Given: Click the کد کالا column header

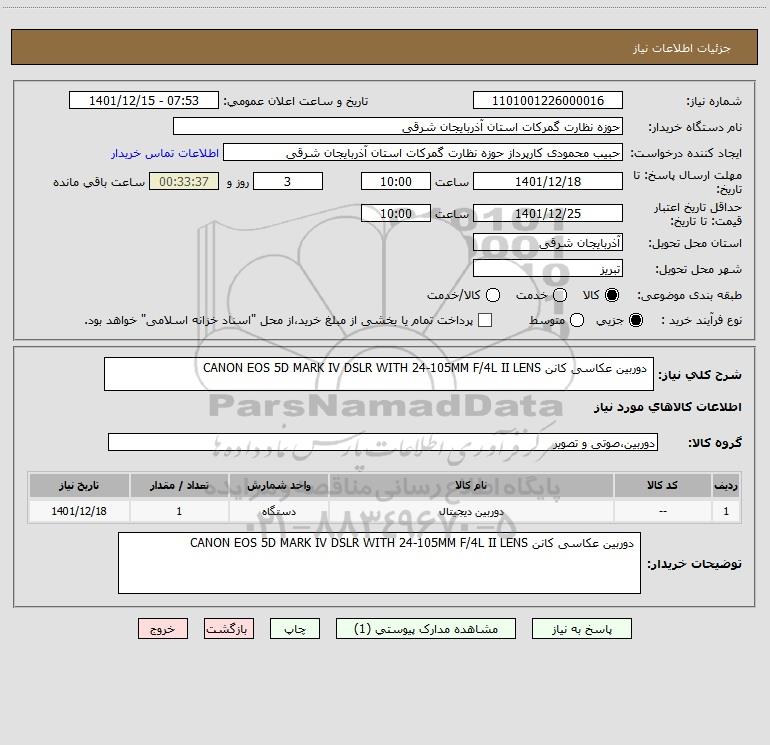Looking at the screenshot, I should [662, 485].
